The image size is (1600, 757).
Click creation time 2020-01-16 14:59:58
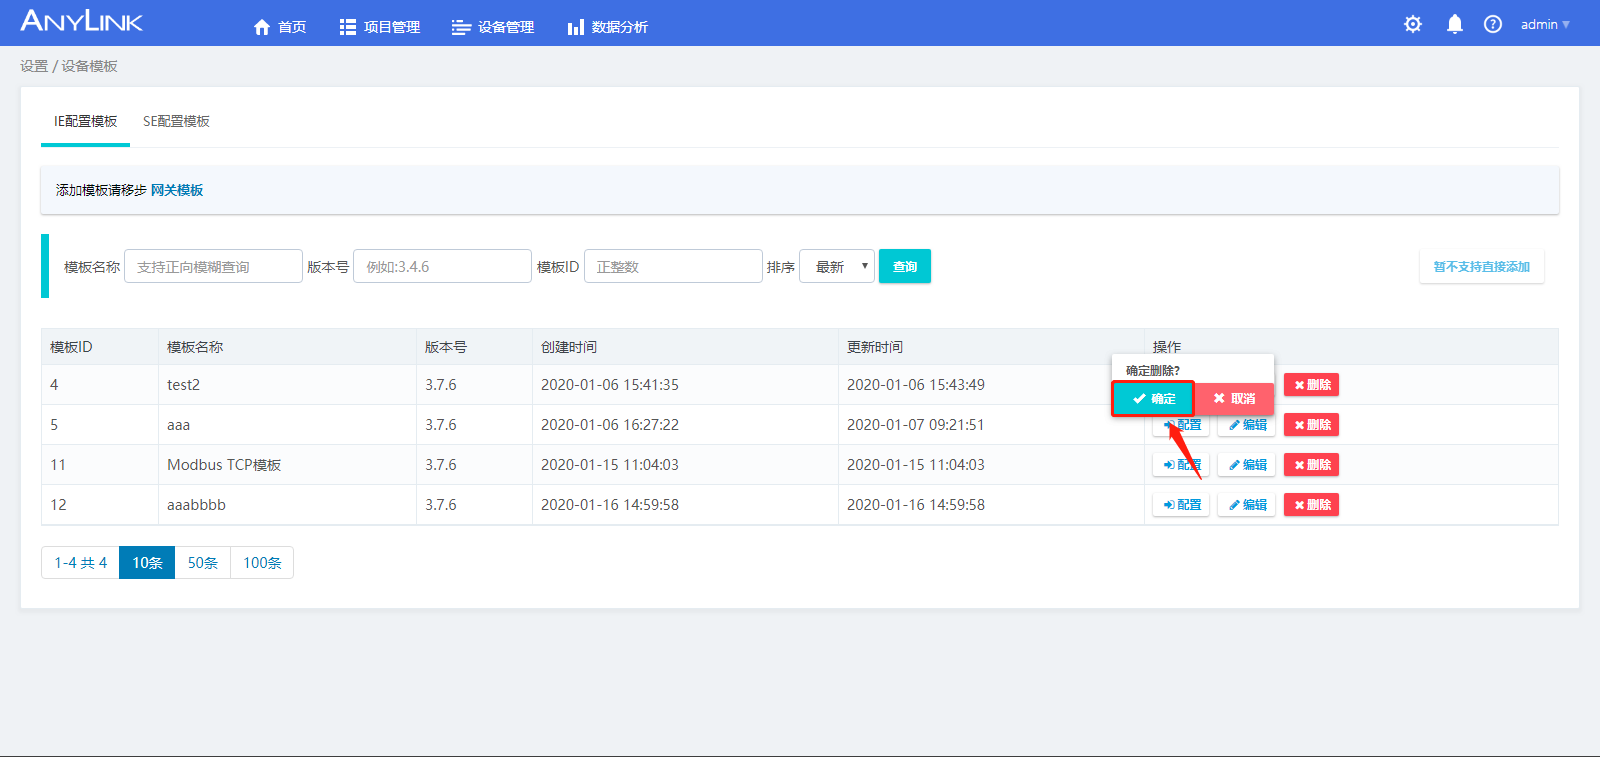pyautogui.click(x=610, y=505)
